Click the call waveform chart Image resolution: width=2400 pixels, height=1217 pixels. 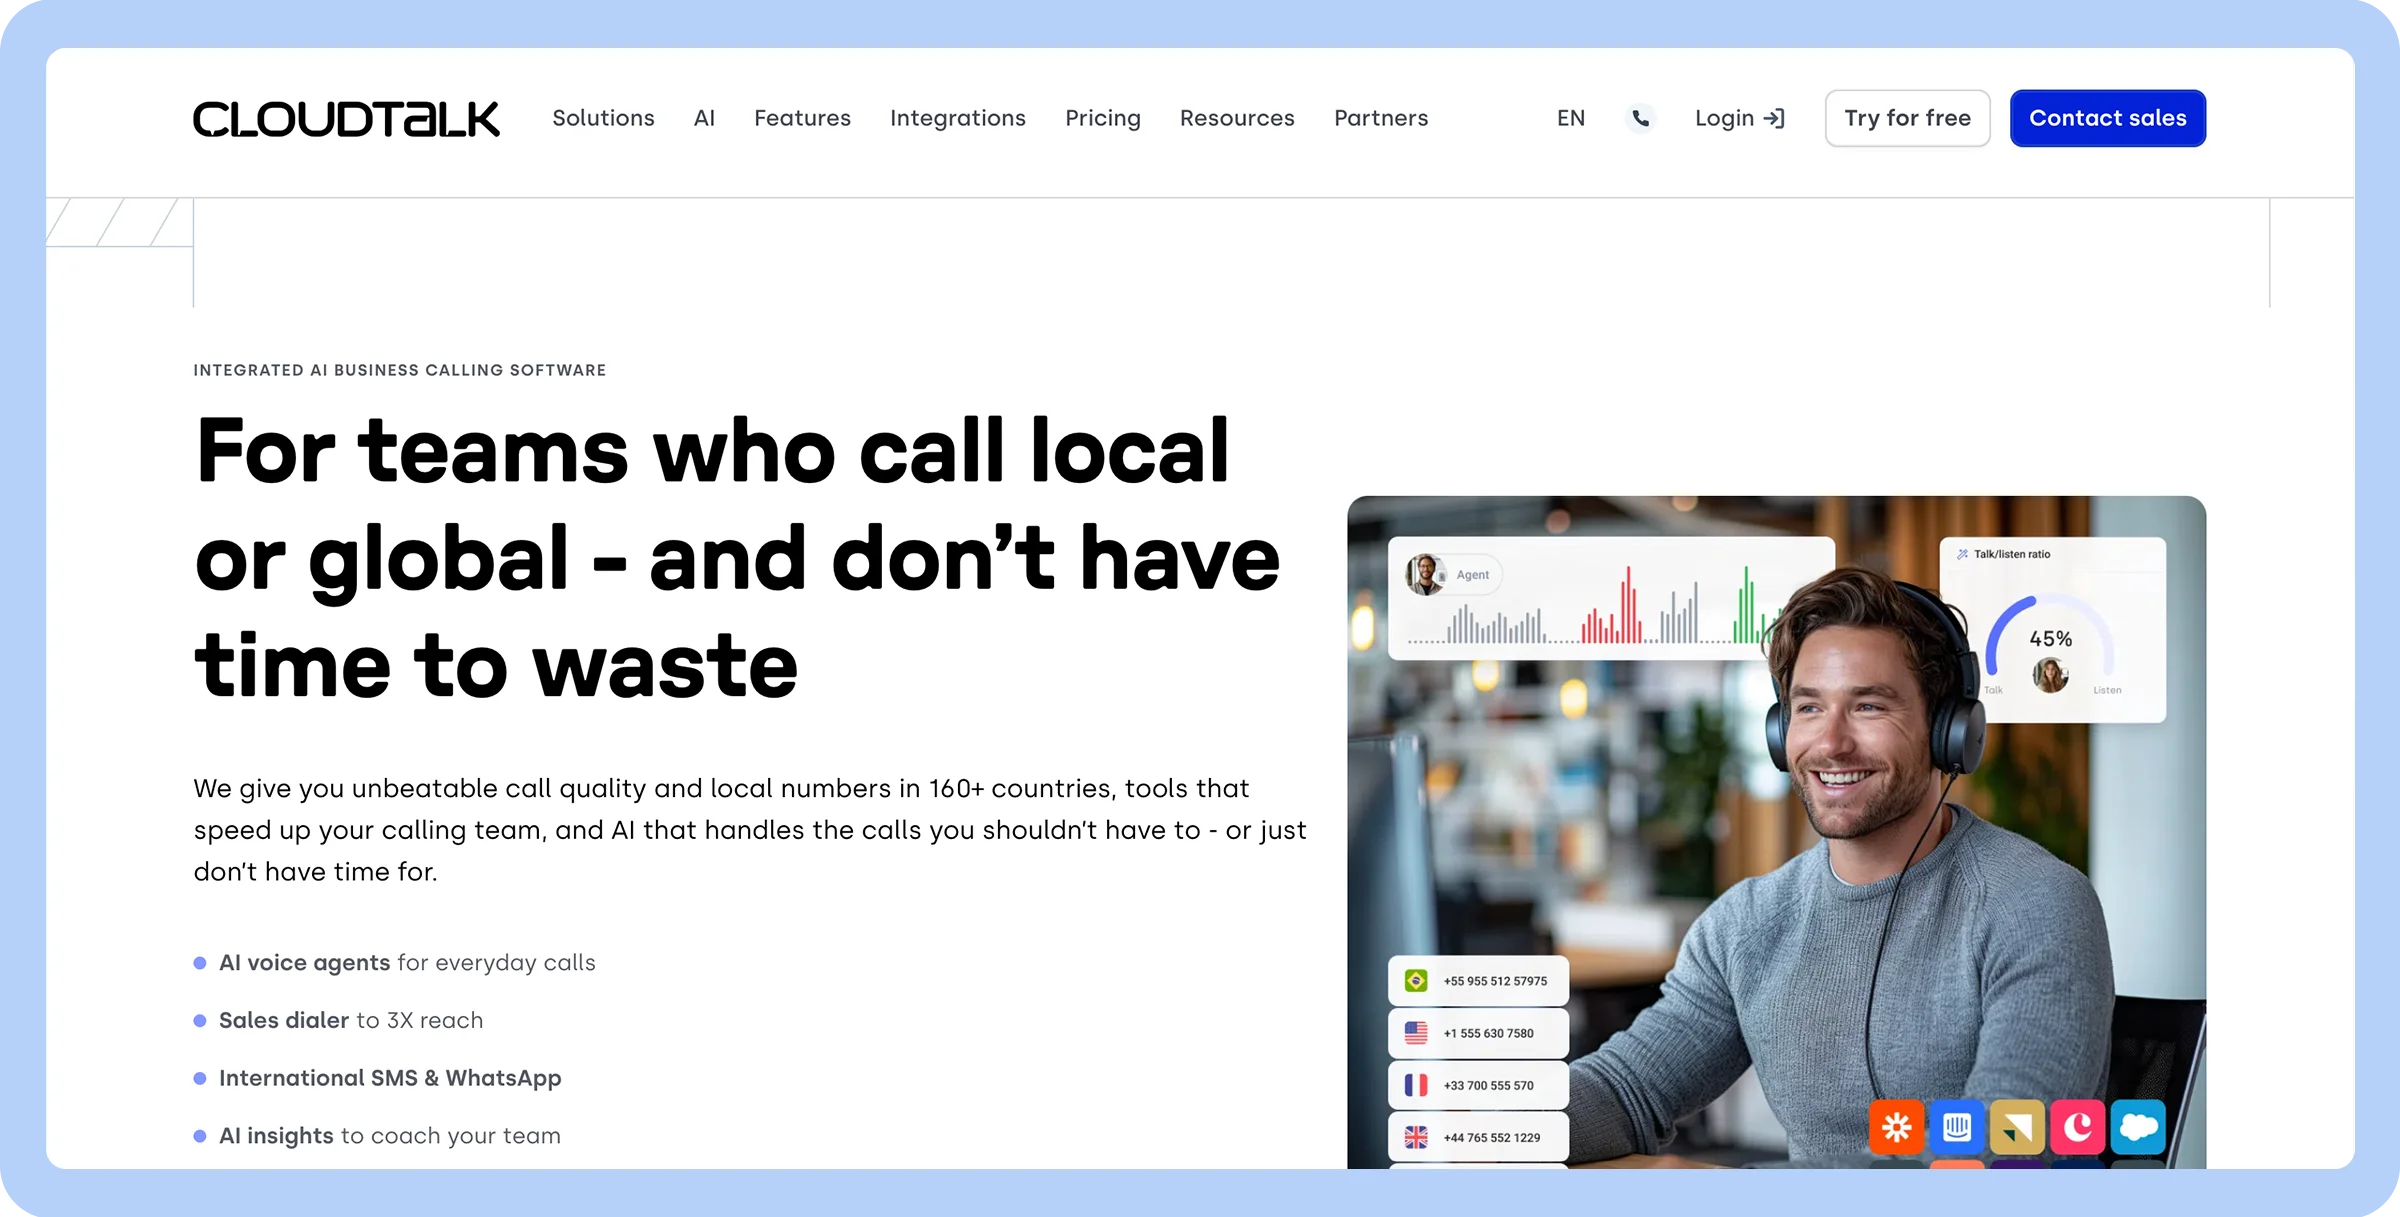coord(1595,606)
